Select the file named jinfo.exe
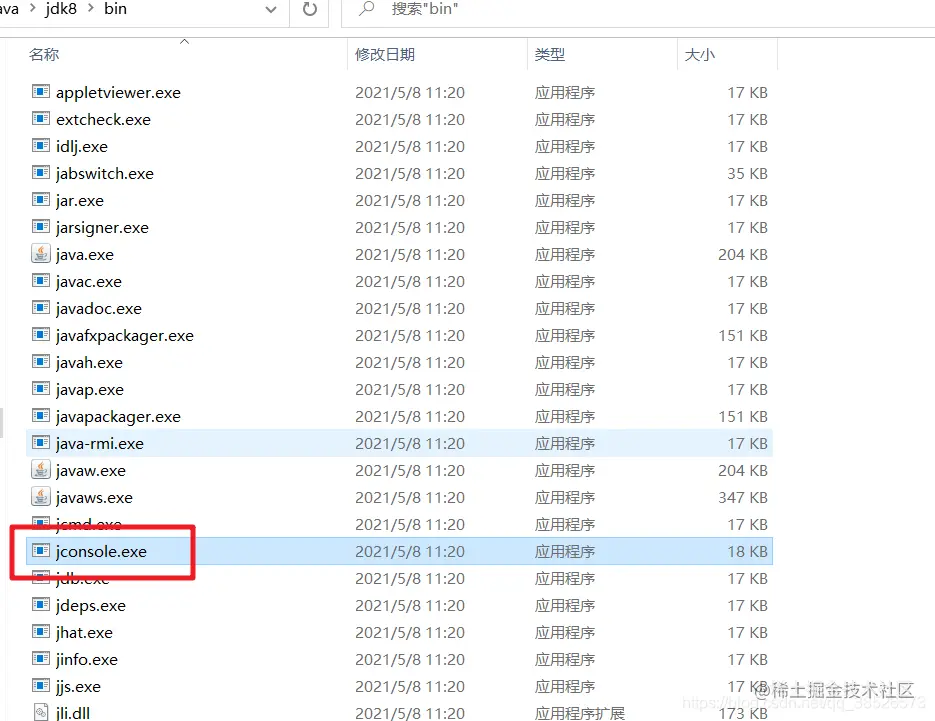 click(x=86, y=660)
